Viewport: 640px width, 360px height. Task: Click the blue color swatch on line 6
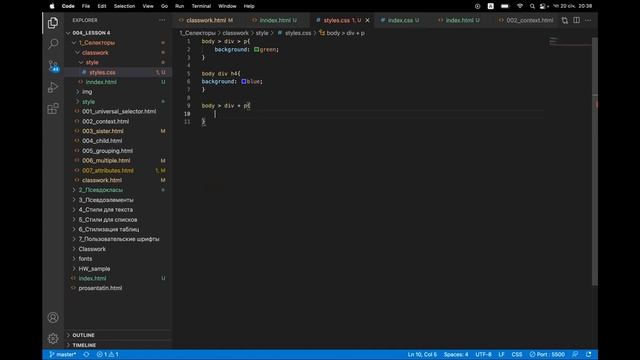click(244, 82)
